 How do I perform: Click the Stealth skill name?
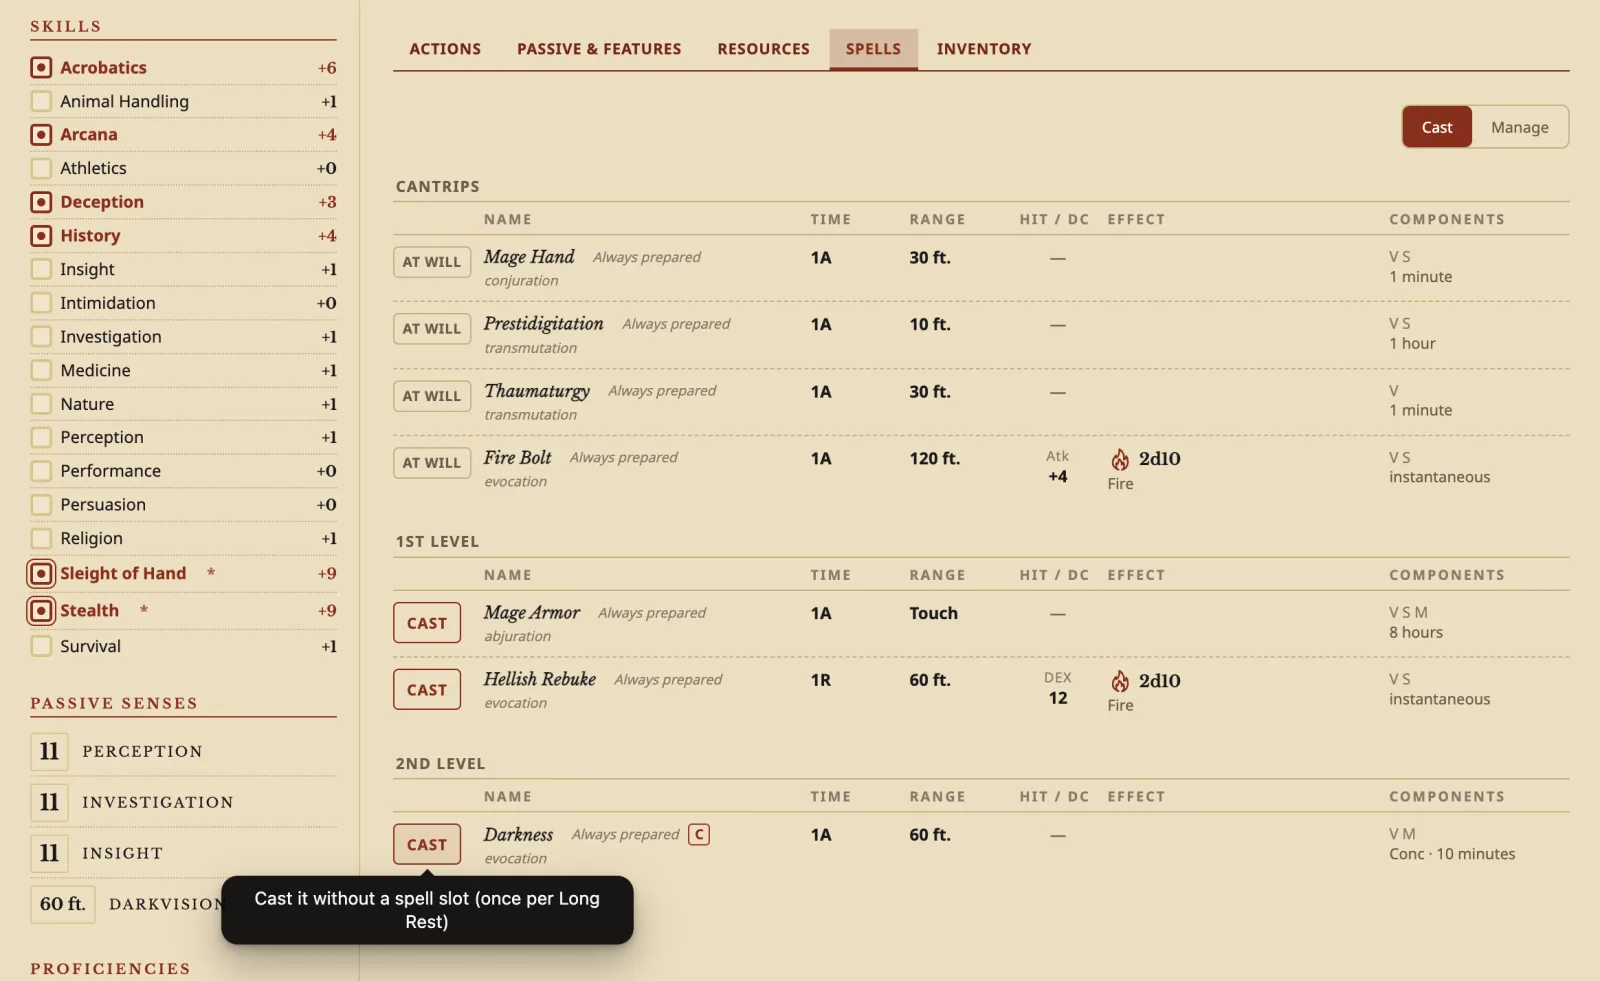[x=89, y=610]
